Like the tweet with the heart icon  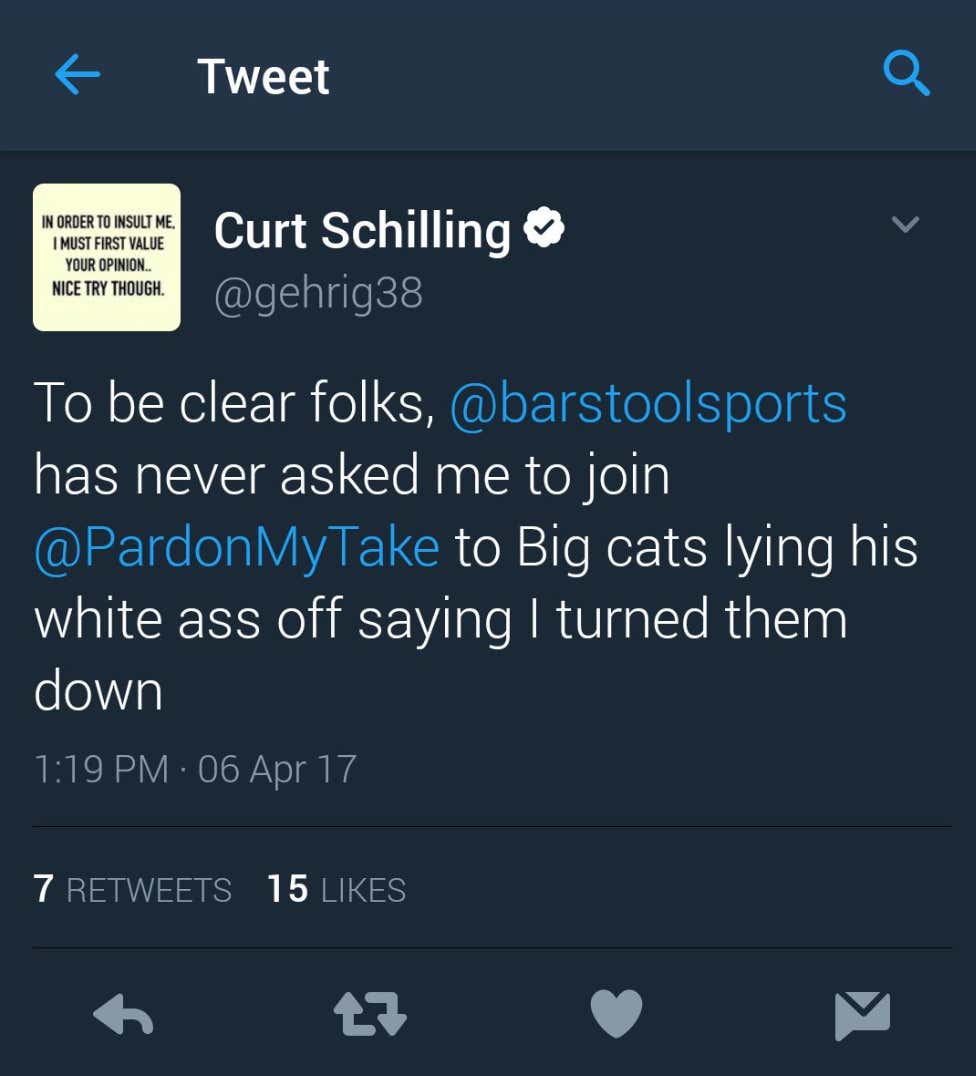pyautogui.click(x=616, y=1013)
